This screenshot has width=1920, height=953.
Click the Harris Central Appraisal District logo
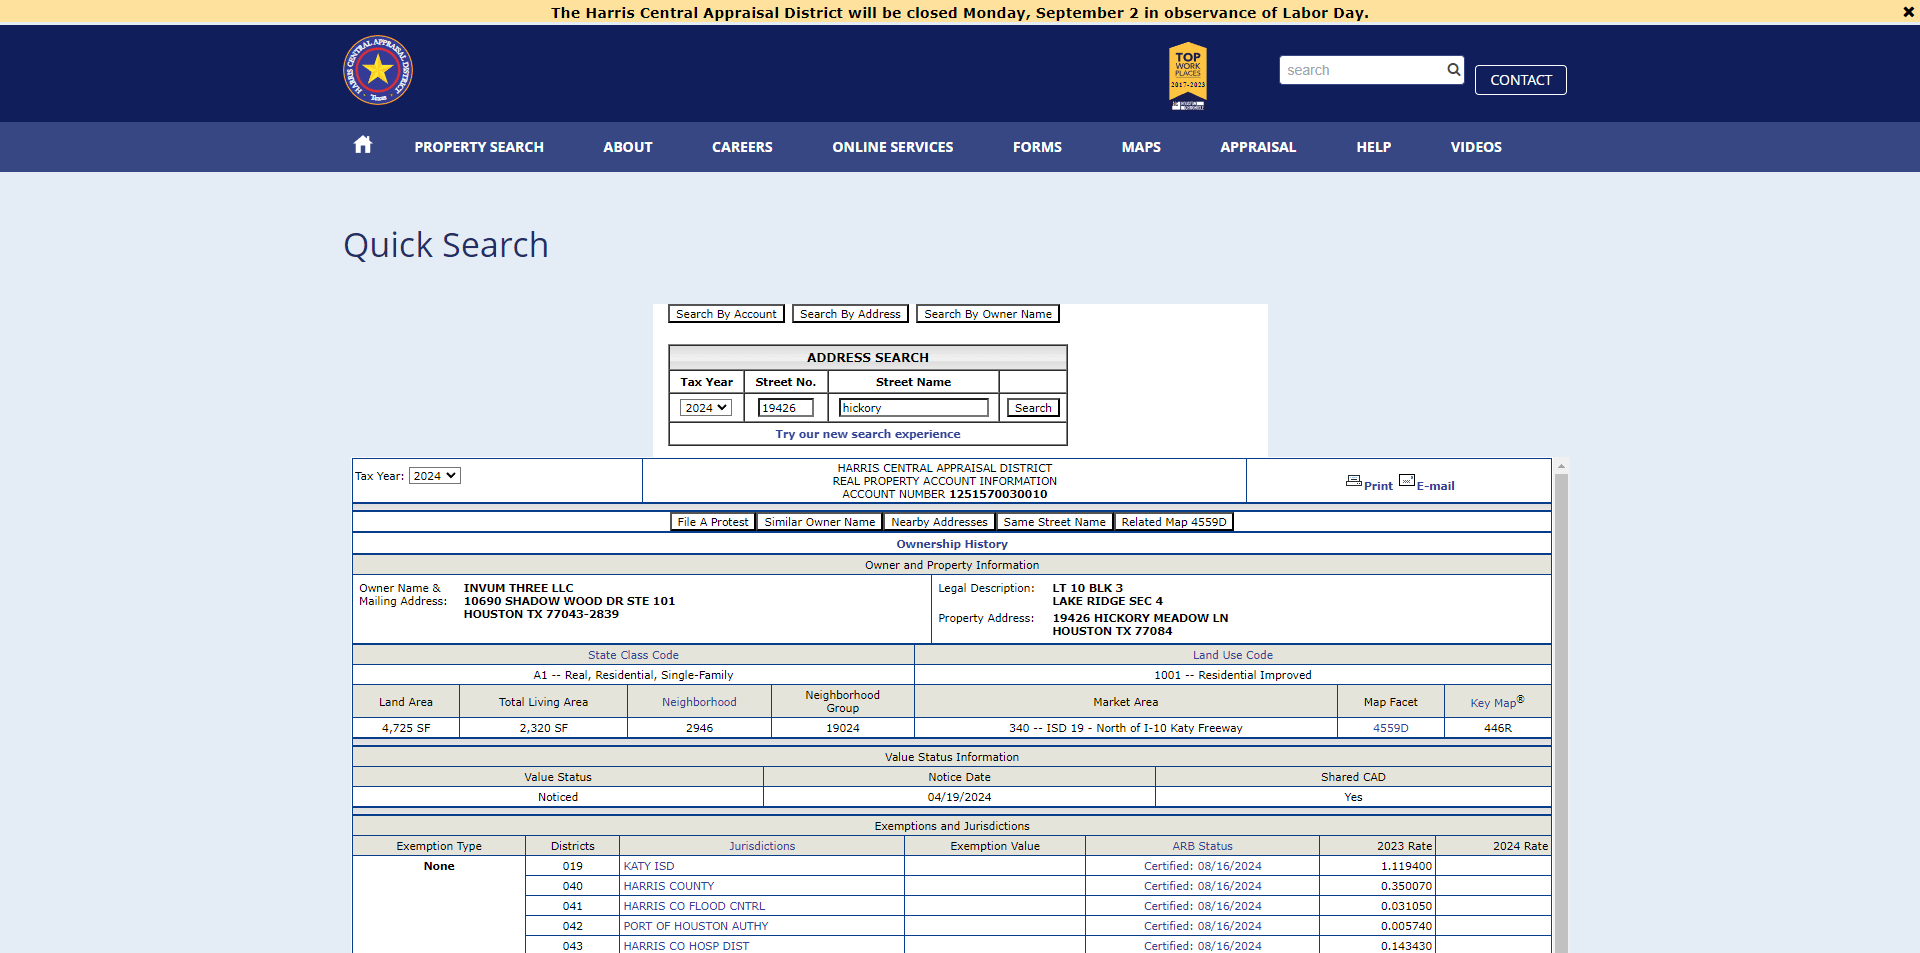[x=378, y=70]
